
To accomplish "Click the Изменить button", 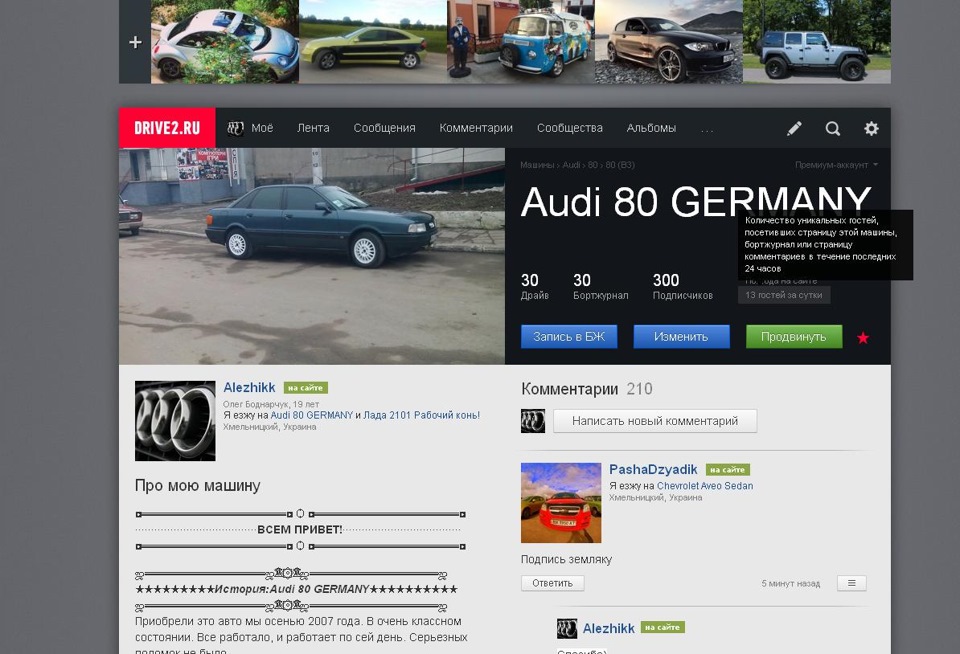I will point(681,337).
